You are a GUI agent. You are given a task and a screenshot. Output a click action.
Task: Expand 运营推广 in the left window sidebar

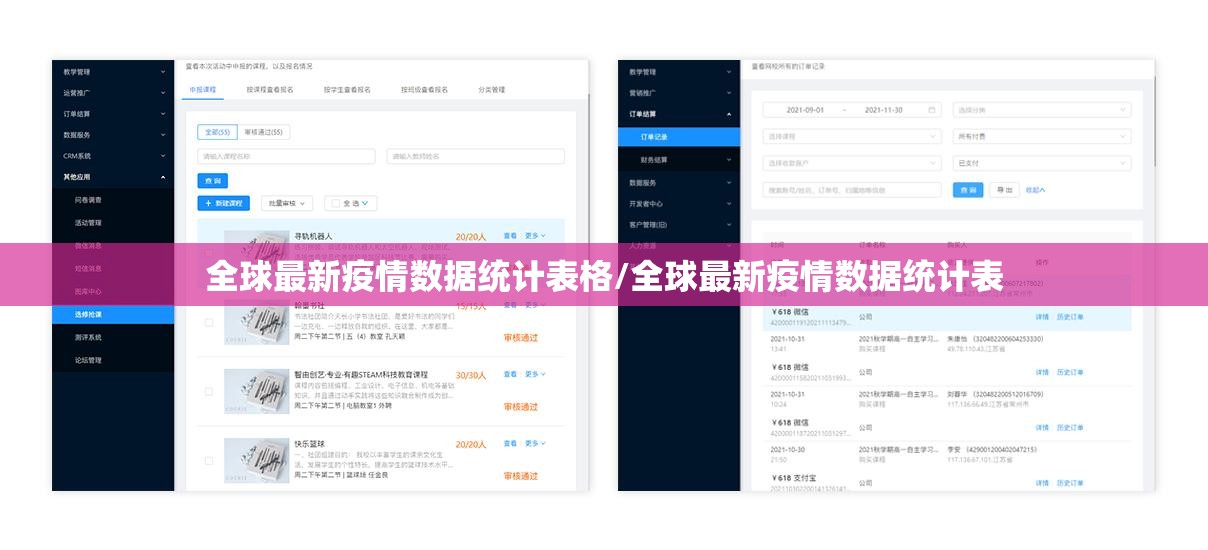tap(113, 93)
